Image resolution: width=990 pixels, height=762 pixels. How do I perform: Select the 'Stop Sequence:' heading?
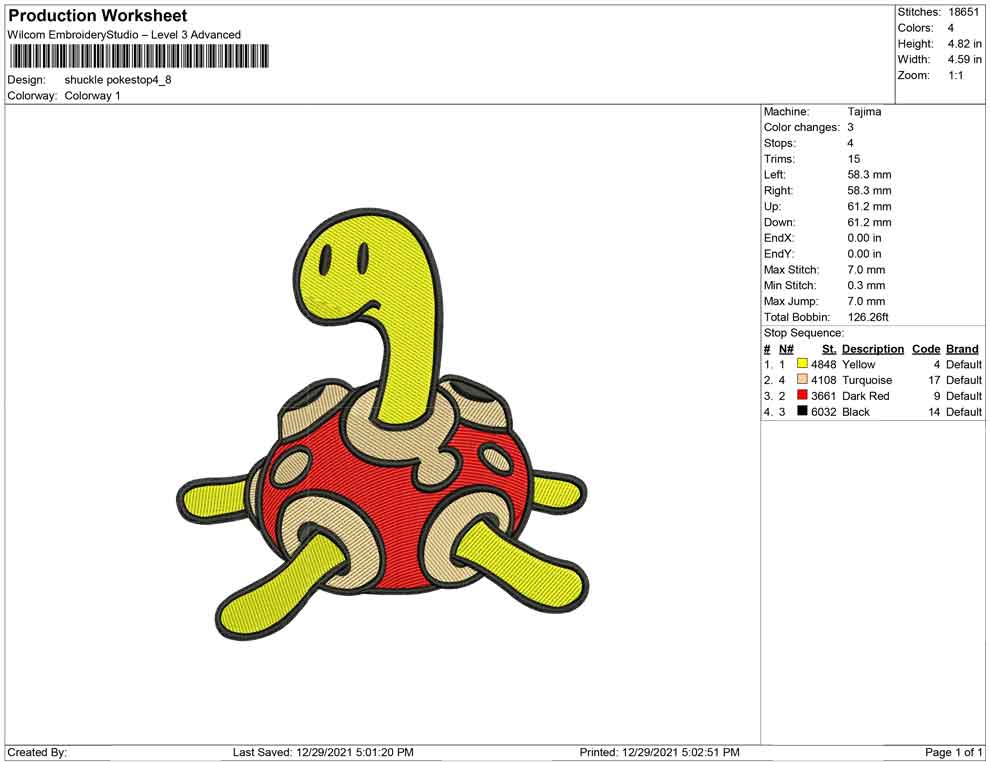(804, 333)
